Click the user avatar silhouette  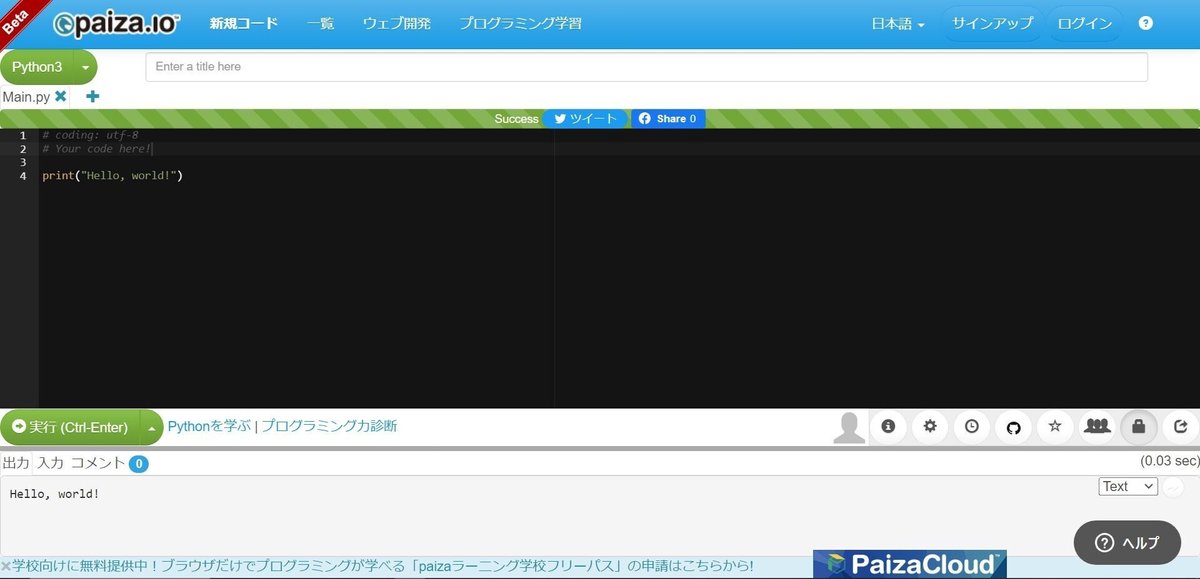[x=848, y=426]
